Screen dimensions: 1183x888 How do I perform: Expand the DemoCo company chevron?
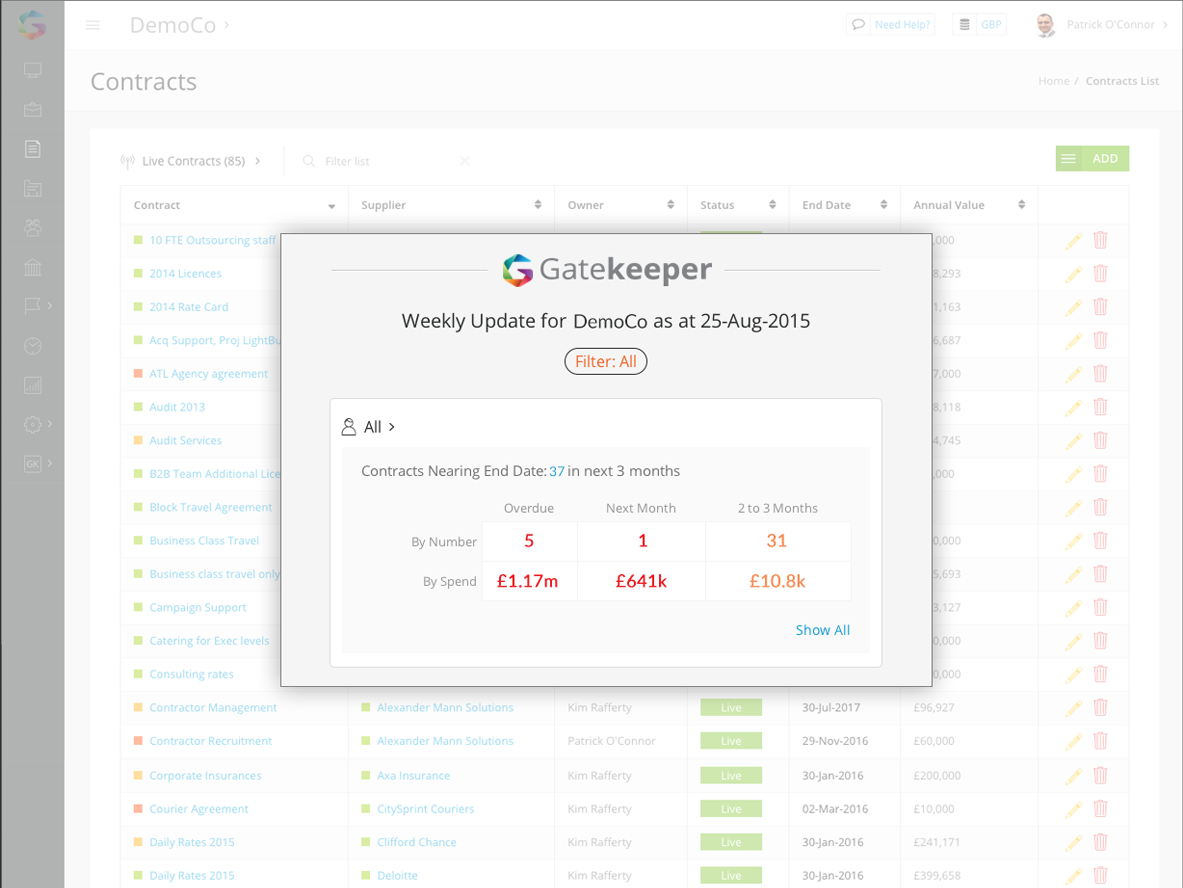click(226, 25)
